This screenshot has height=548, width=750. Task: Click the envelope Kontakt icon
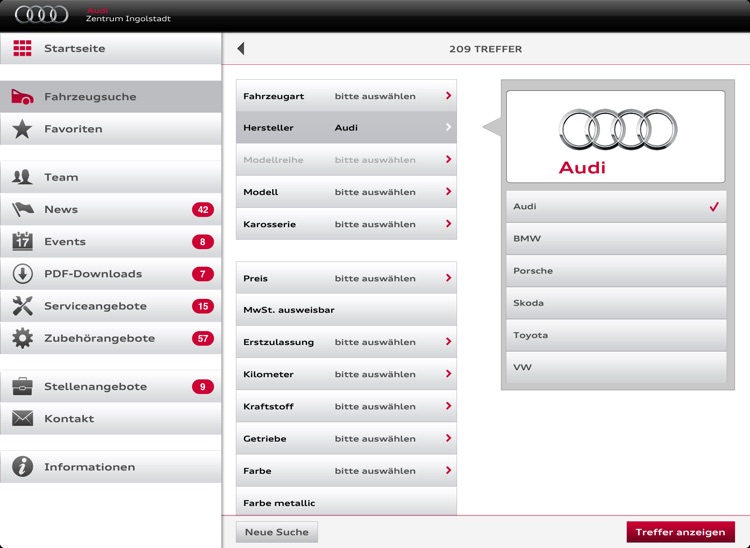22,418
